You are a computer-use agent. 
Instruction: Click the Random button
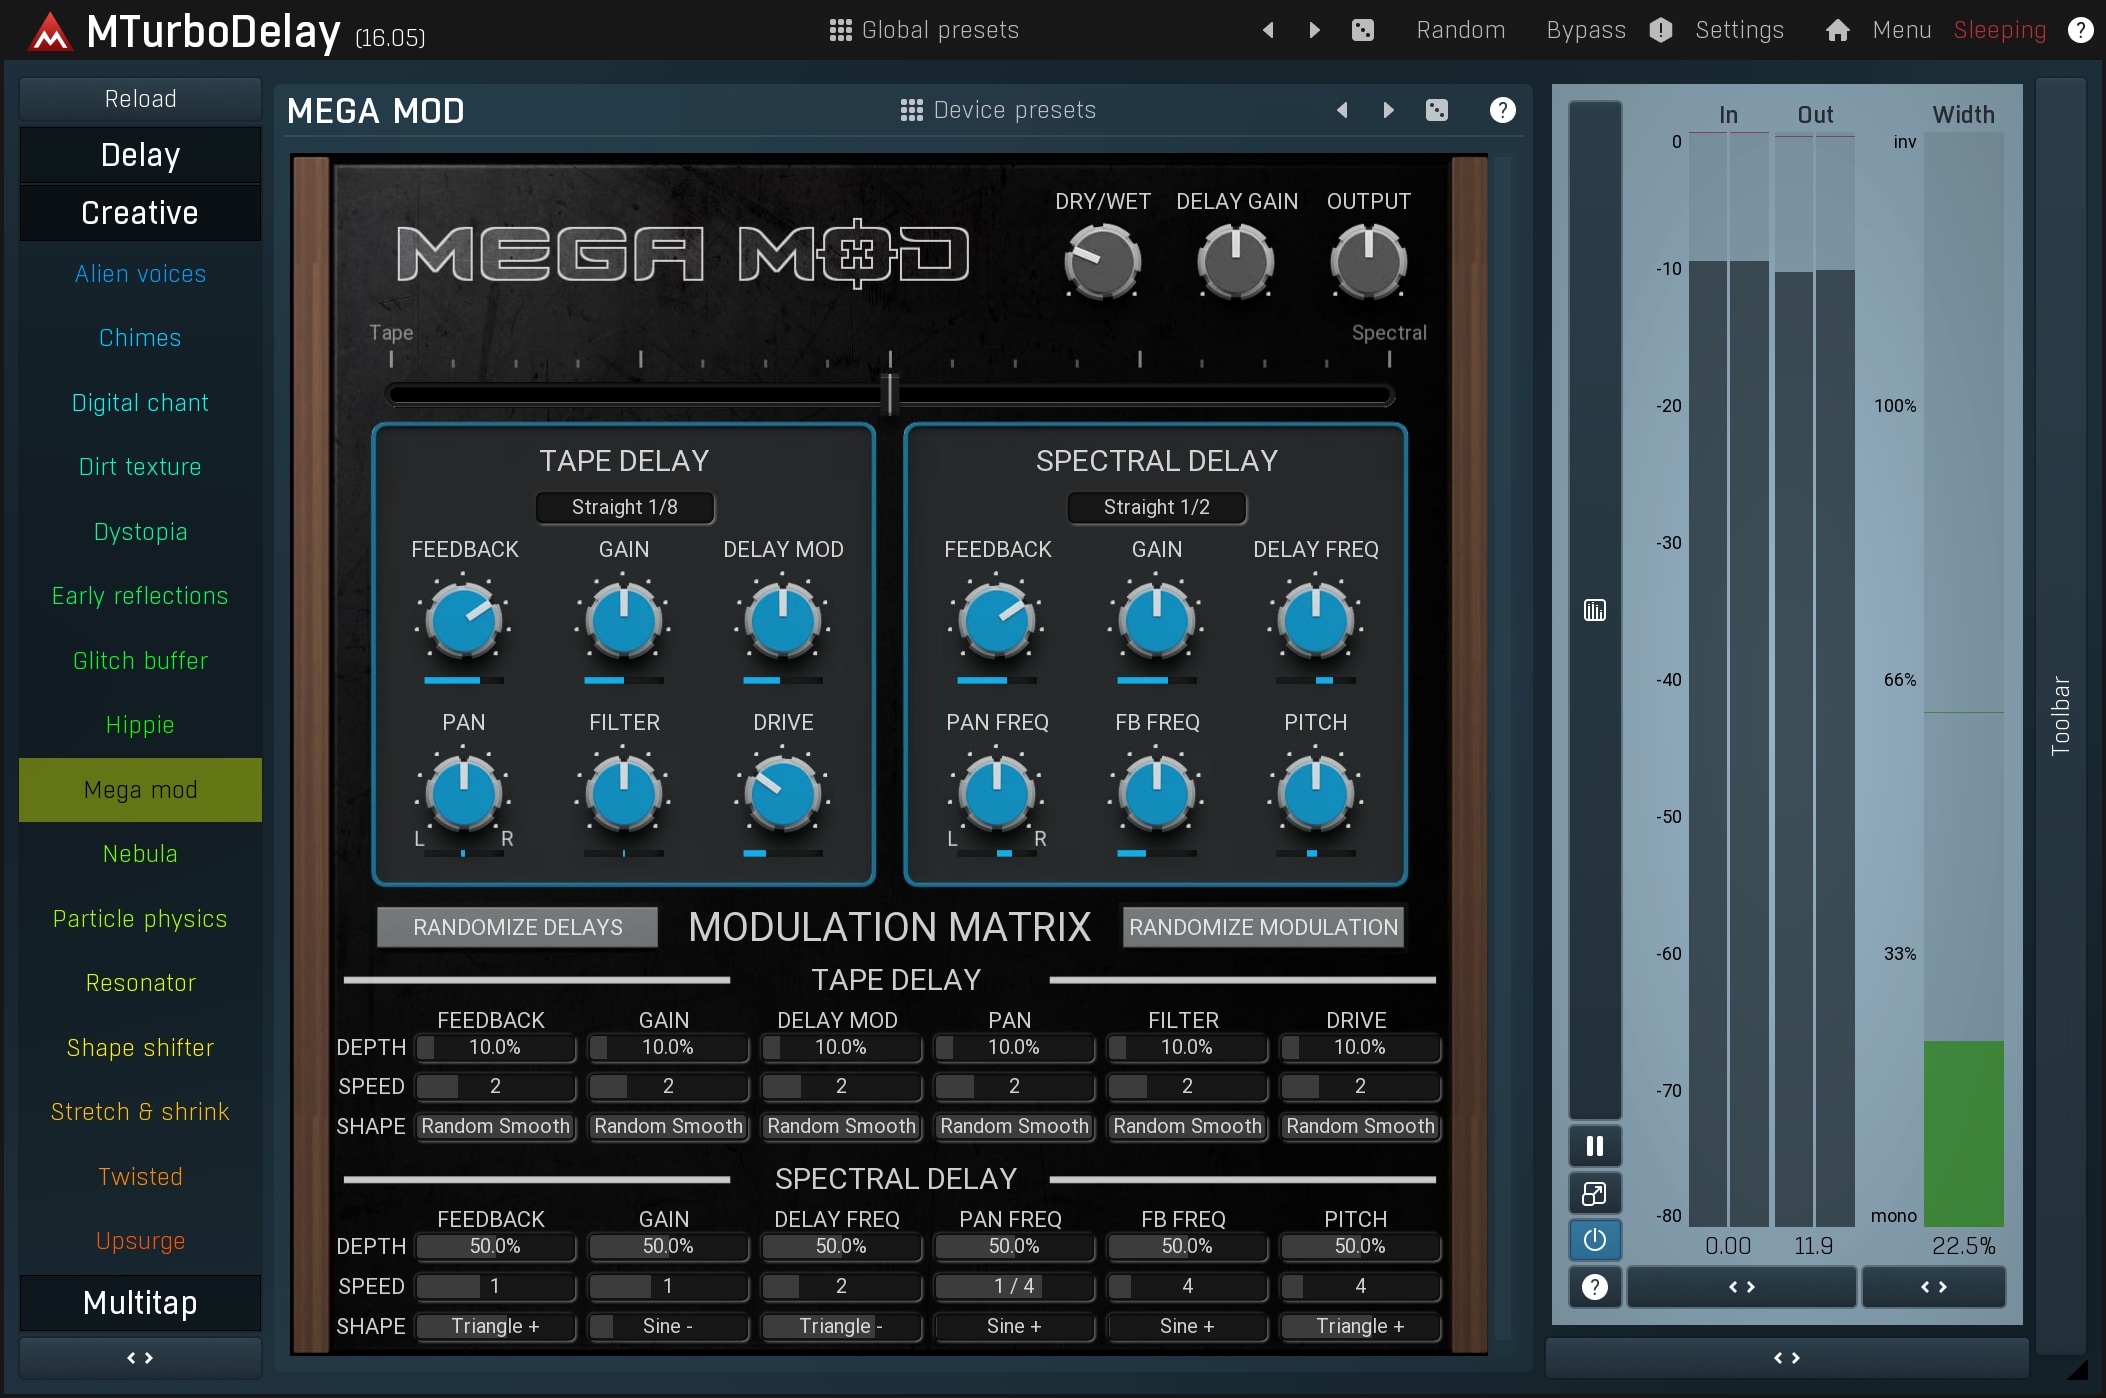pyautogui.click(x=1461, y=30)
